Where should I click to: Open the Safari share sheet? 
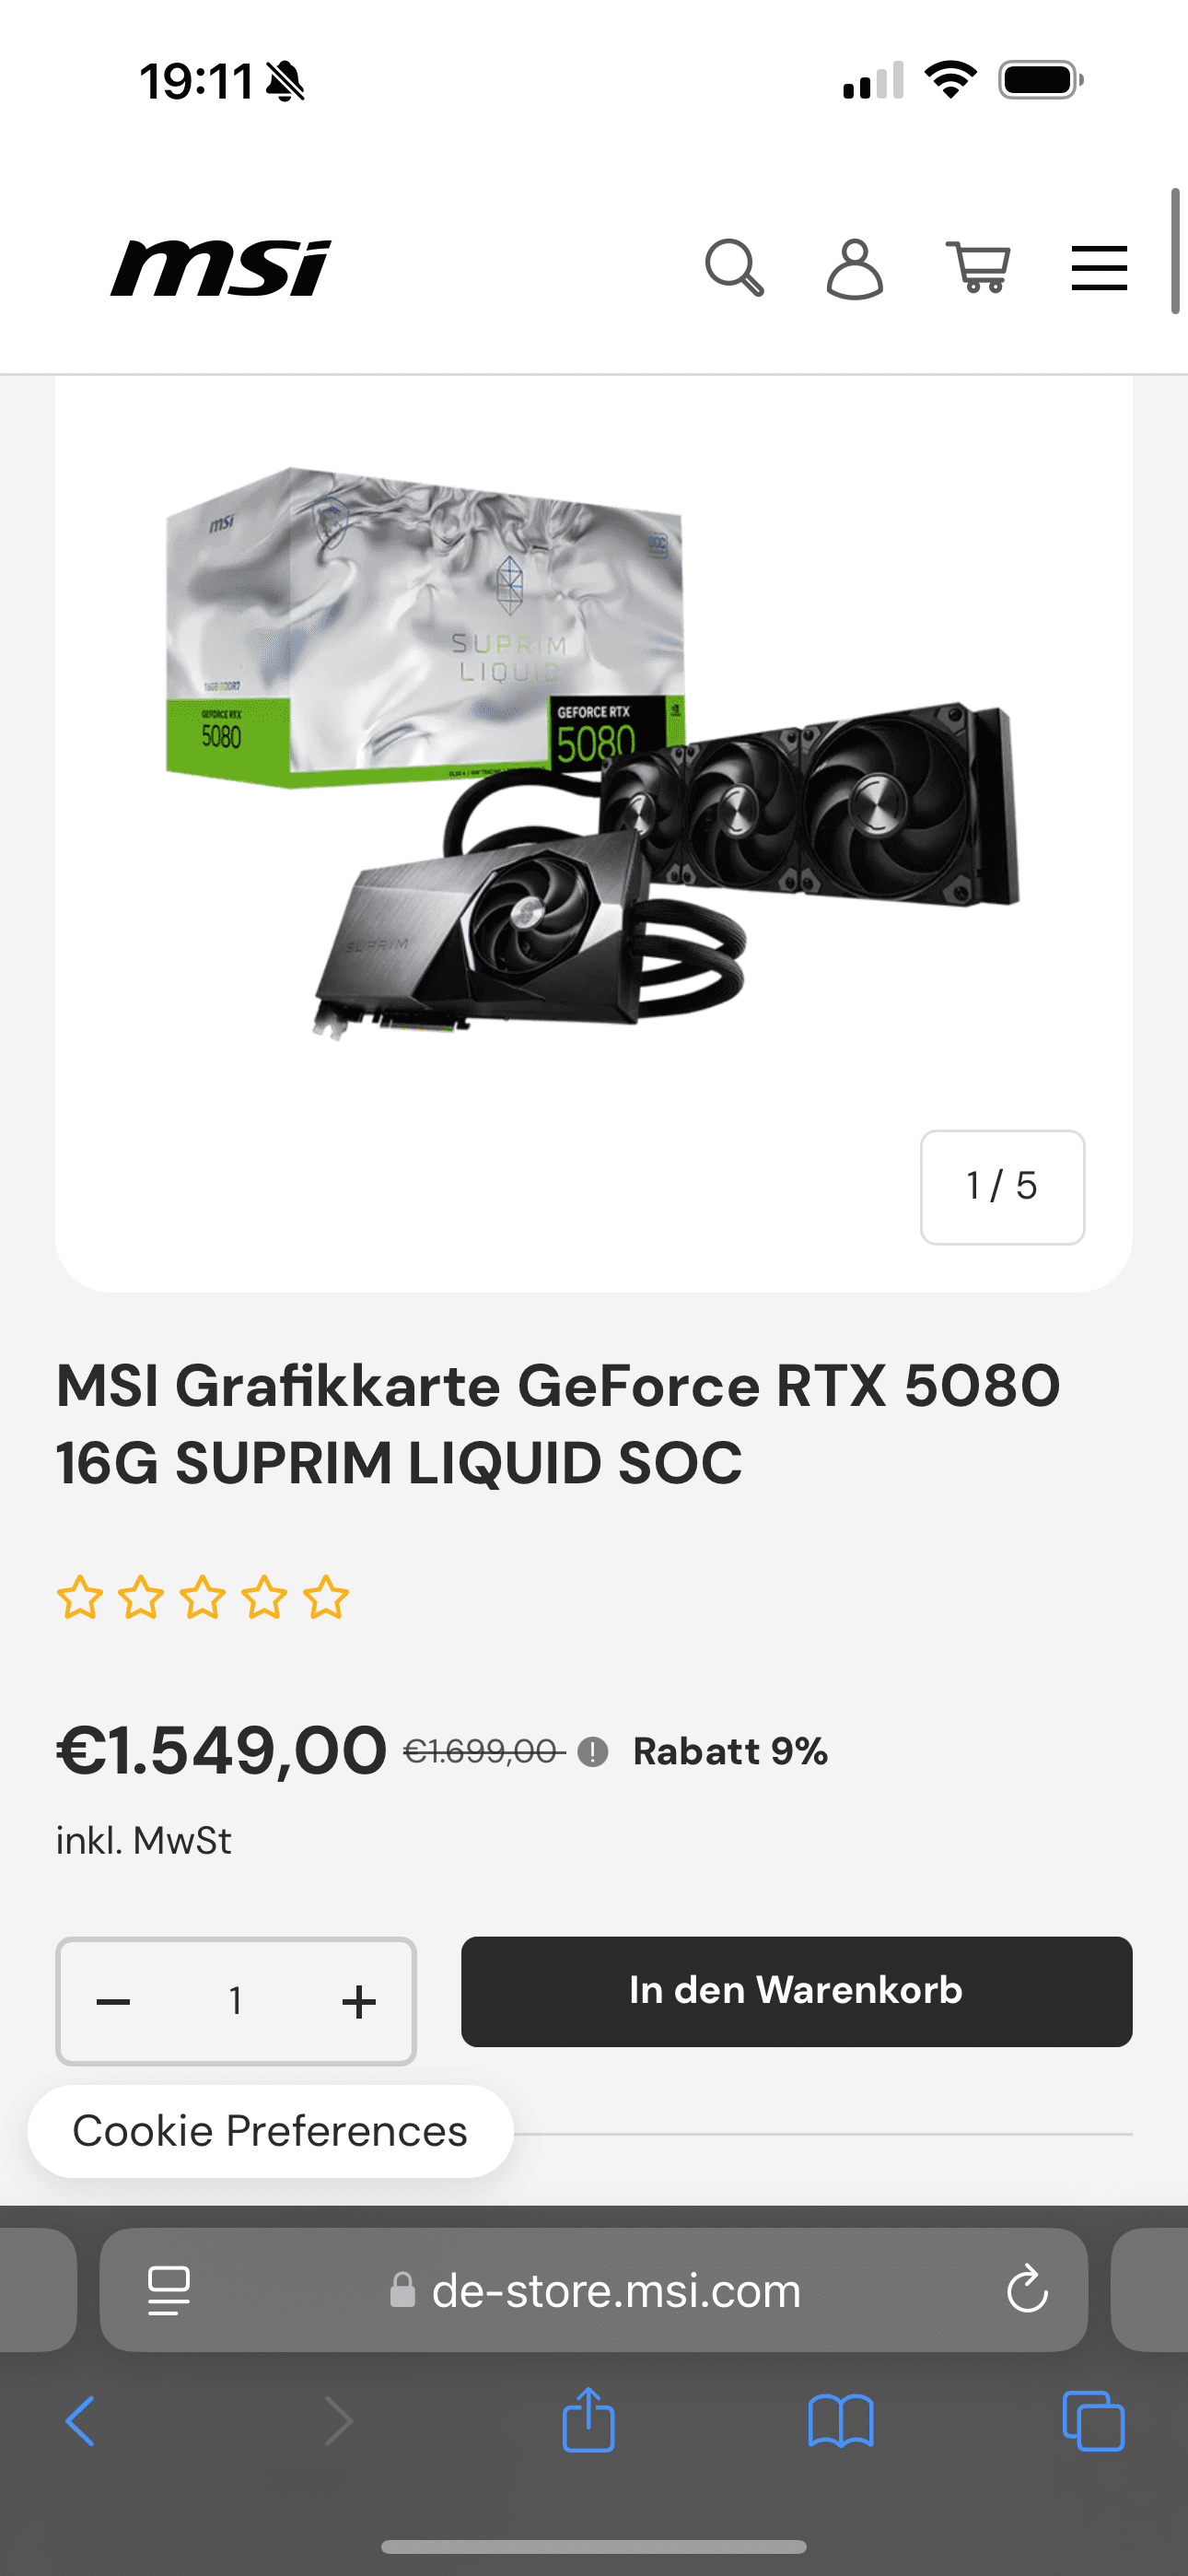point(588,2419)
